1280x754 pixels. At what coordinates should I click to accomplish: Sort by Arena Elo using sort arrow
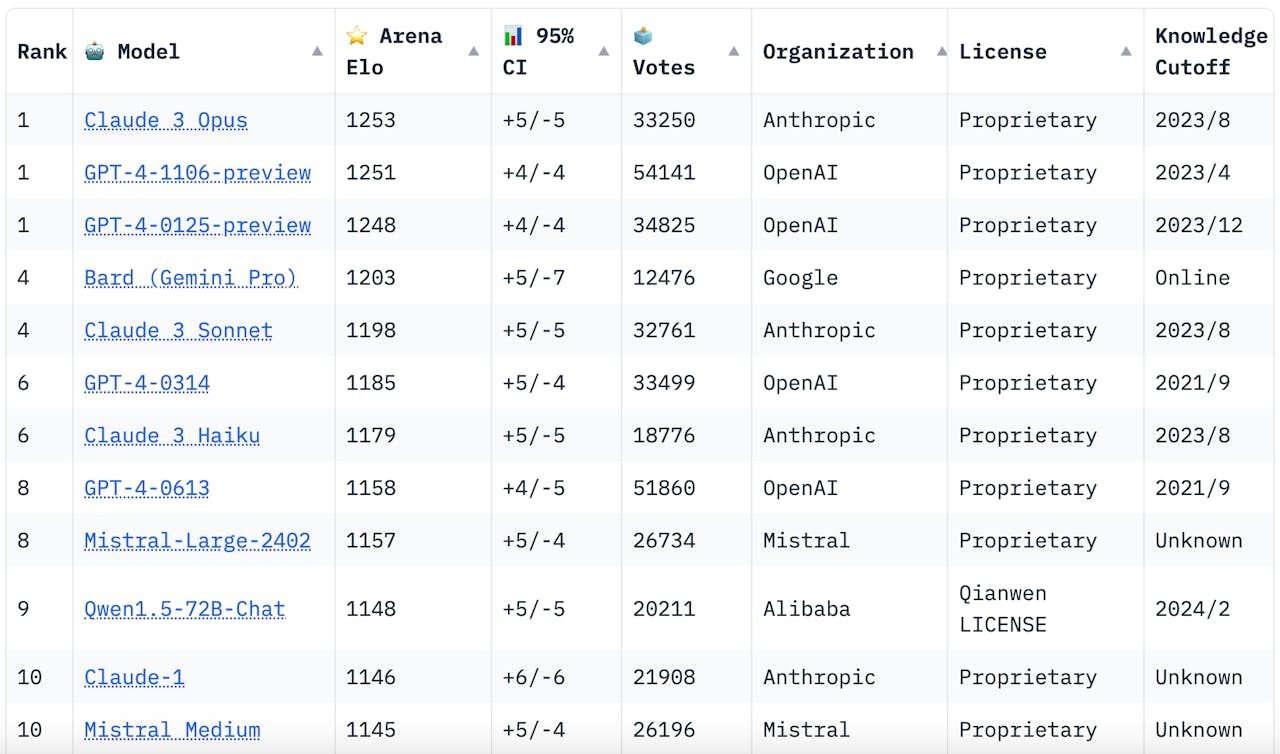click(x=474, y=51)
